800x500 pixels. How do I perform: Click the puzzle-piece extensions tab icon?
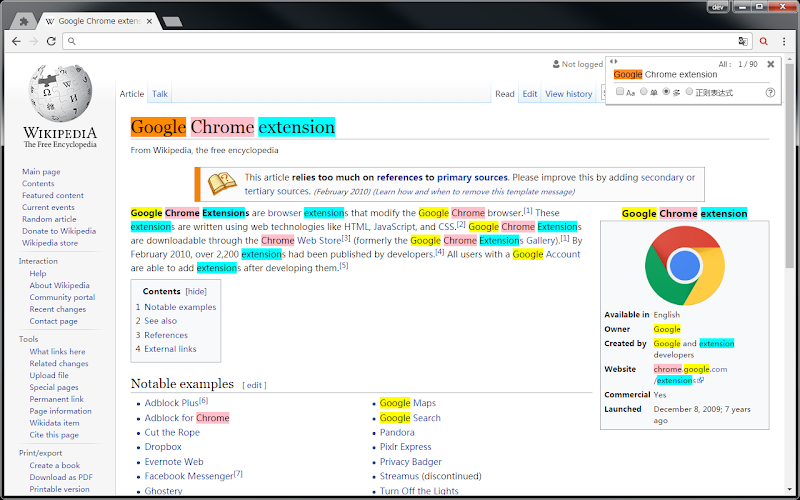(23, 21)
